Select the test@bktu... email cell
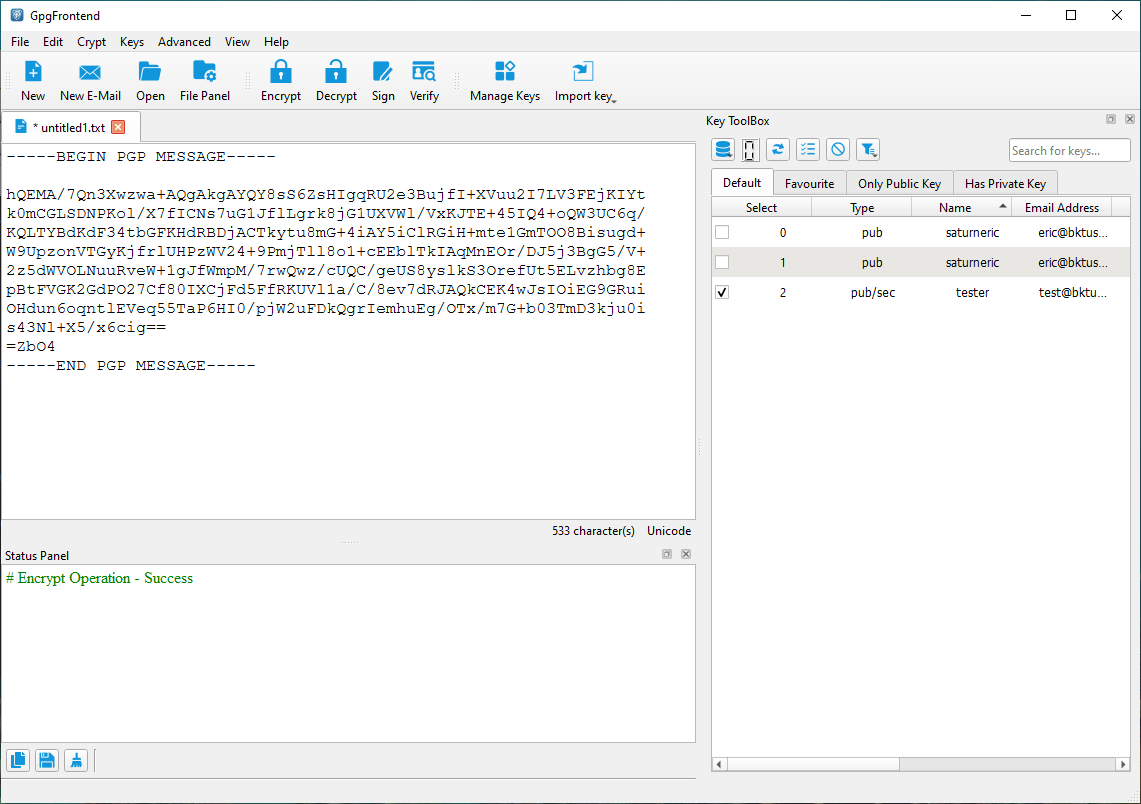This screenshot has height=804, width=1141. 1073,292
